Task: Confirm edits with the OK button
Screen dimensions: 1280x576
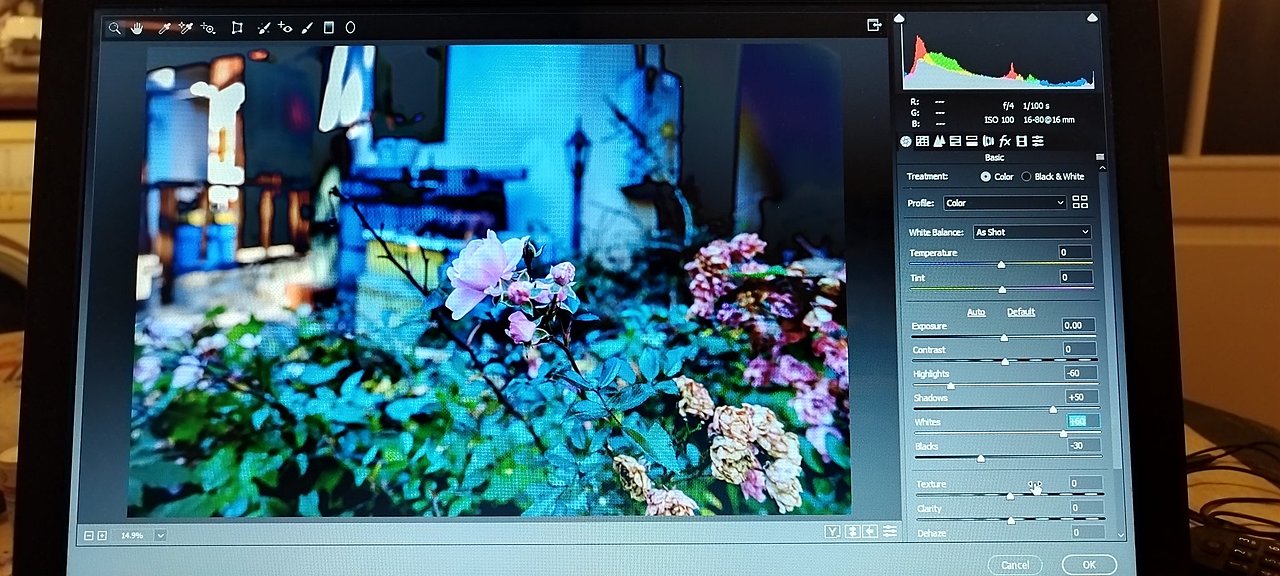Action: tap(1090, 565)
